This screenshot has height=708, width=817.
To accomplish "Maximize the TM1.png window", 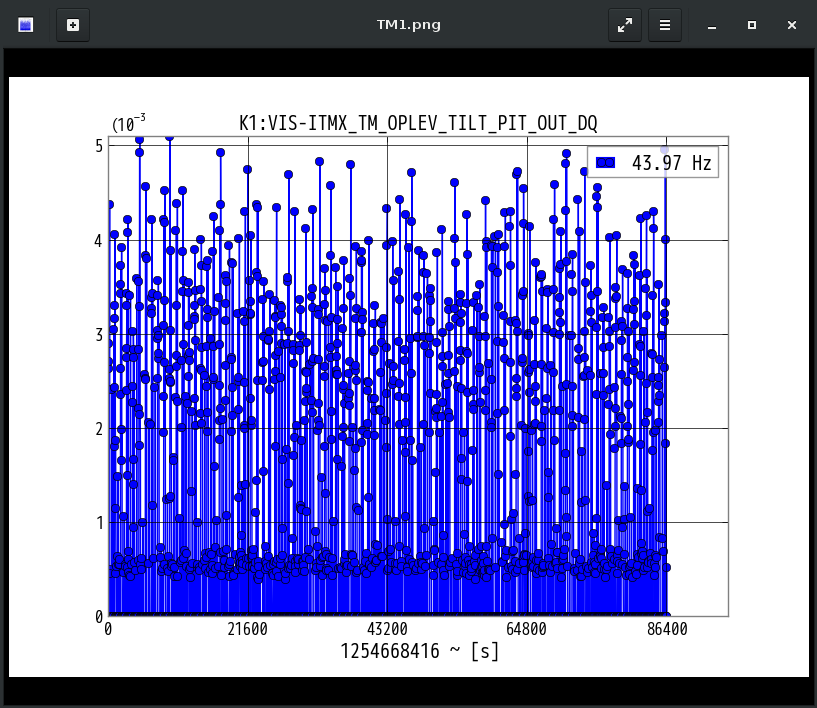I will tap(751, 25).
